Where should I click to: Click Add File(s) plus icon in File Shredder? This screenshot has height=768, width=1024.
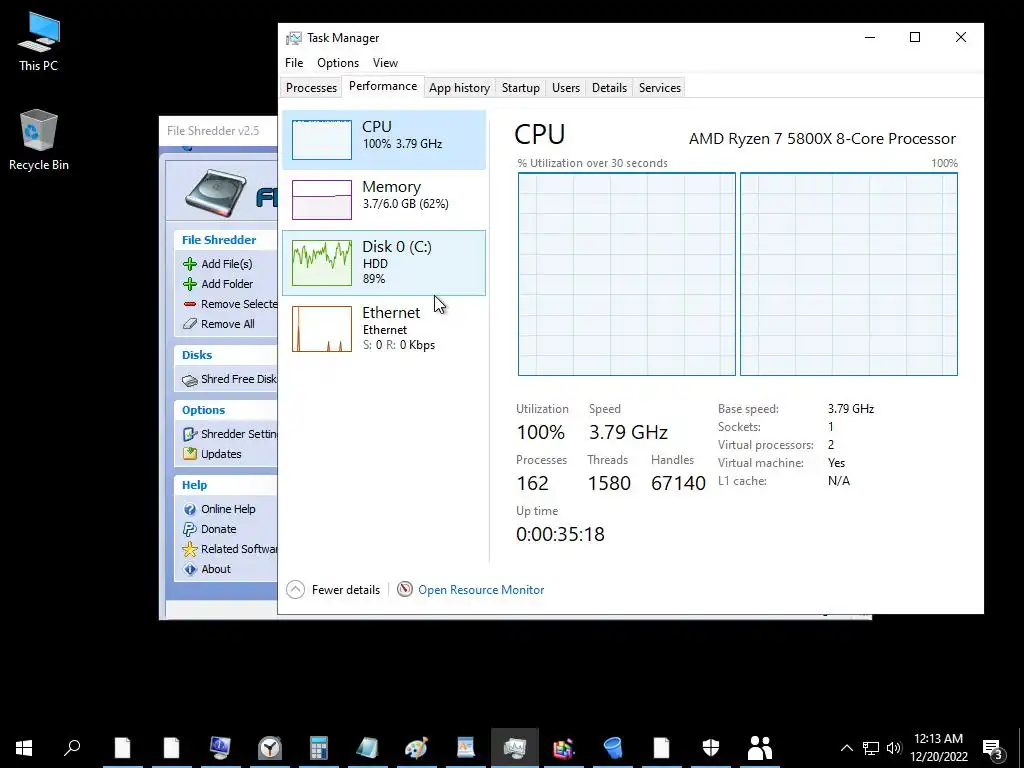coord(190,264)
